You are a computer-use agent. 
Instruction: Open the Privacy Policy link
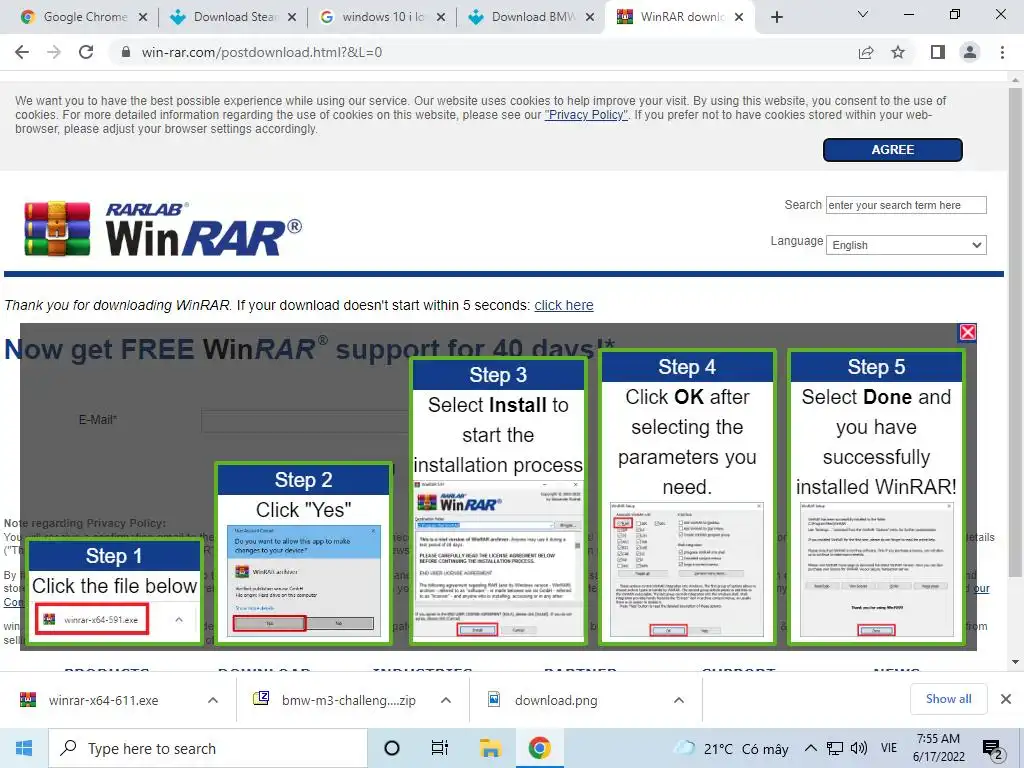[586, 115]
